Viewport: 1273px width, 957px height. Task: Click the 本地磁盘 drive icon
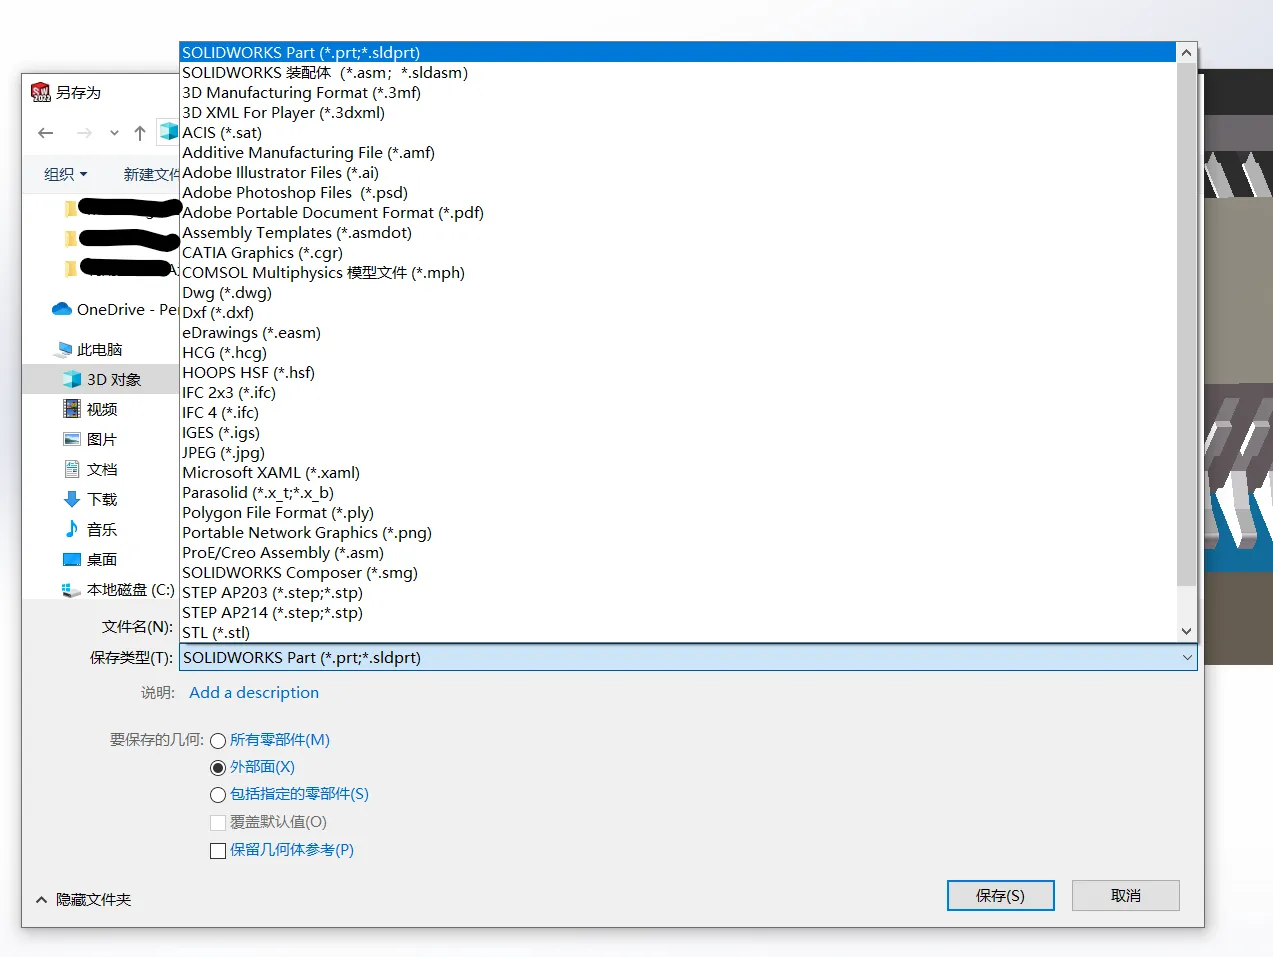click(x=71, y=590)
